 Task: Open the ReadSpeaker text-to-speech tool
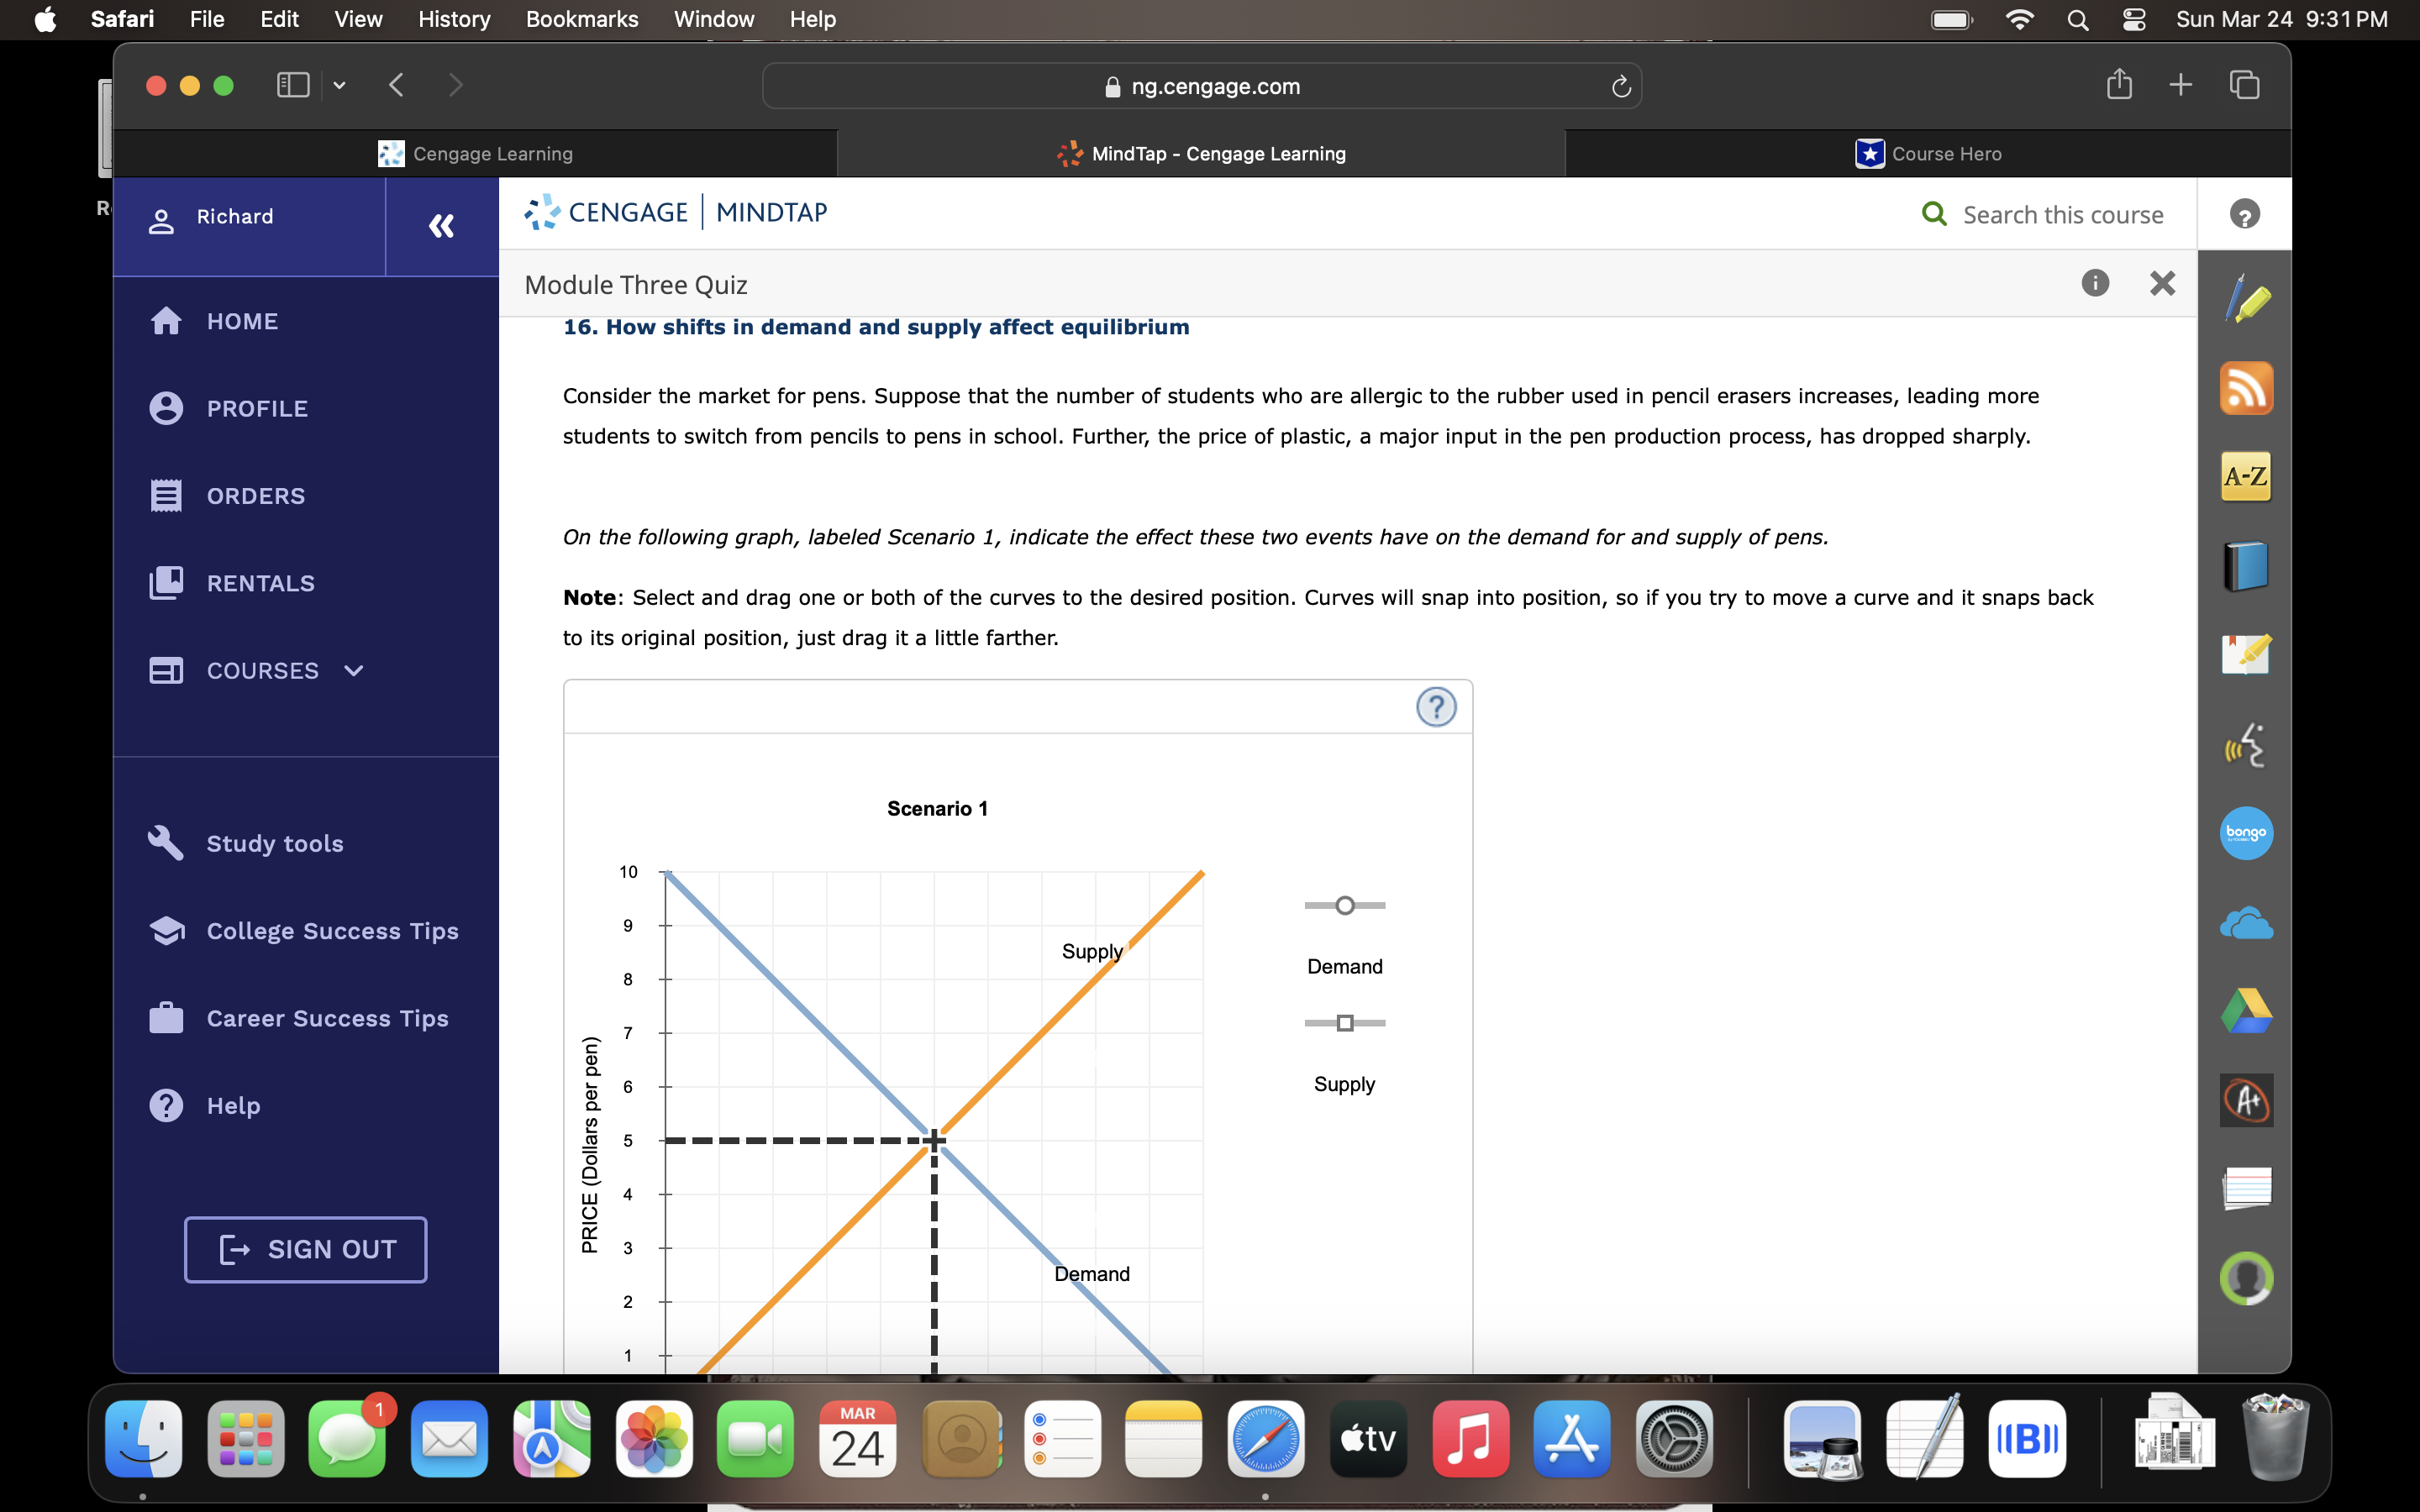(2247, 745)
